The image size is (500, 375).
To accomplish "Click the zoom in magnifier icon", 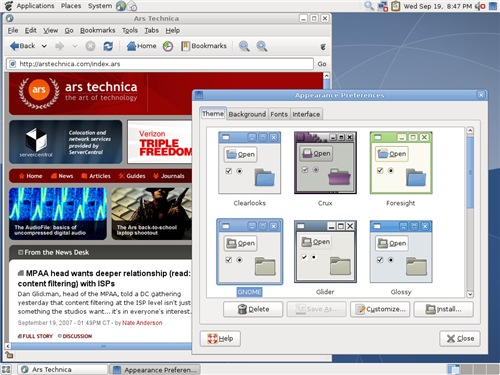I will (x=262, y=46).
